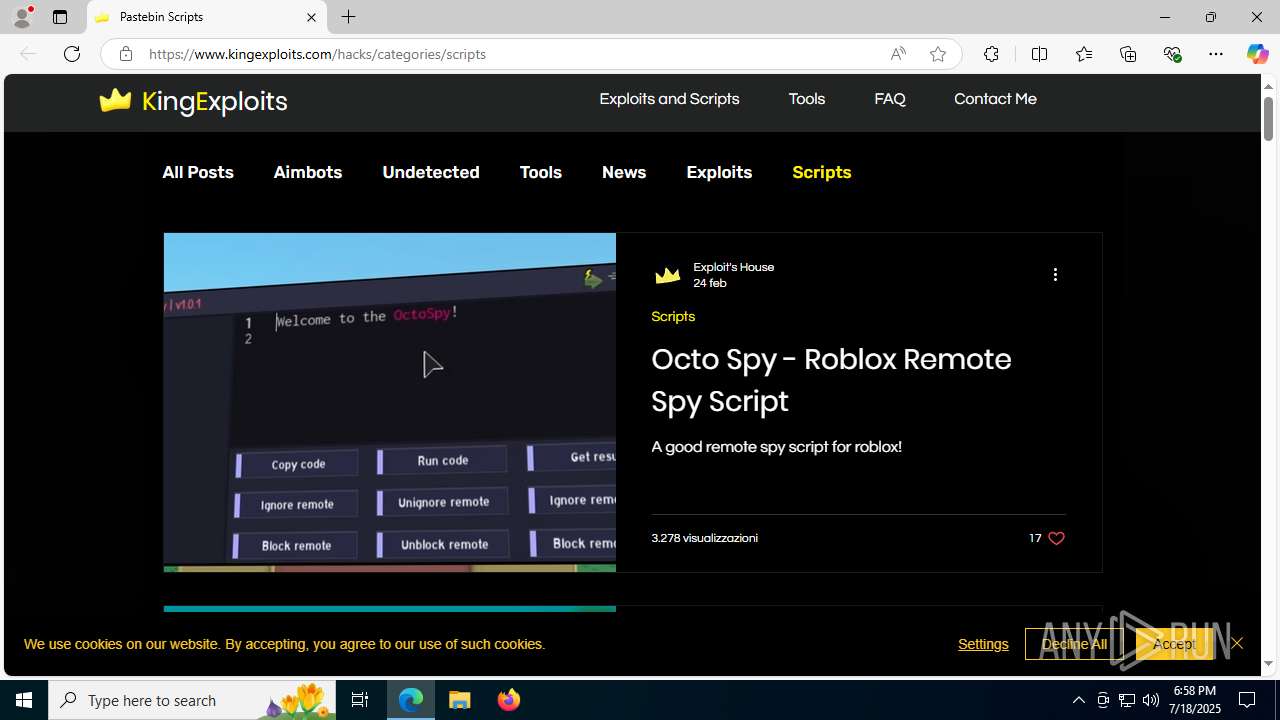Select the News category
This screenshot has height=720, width=1280.
pos(624,172)
